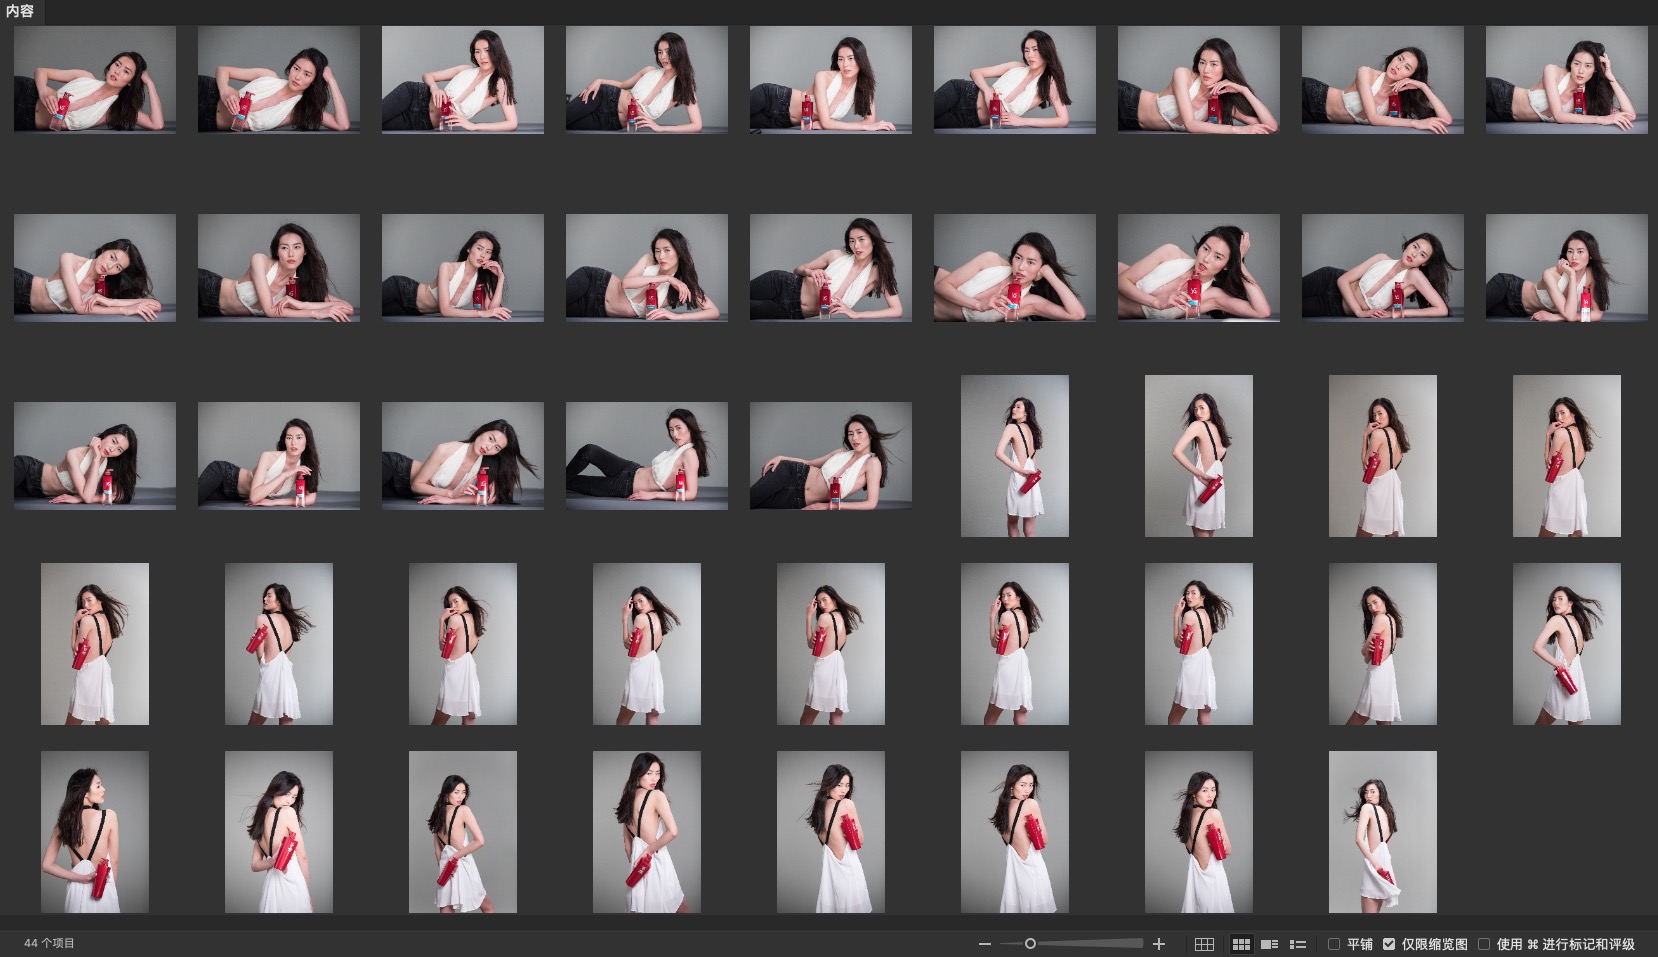Select the fifth thumbnail in the second row
This screenshot has width=1658, height=957.
tap(830, 268)
